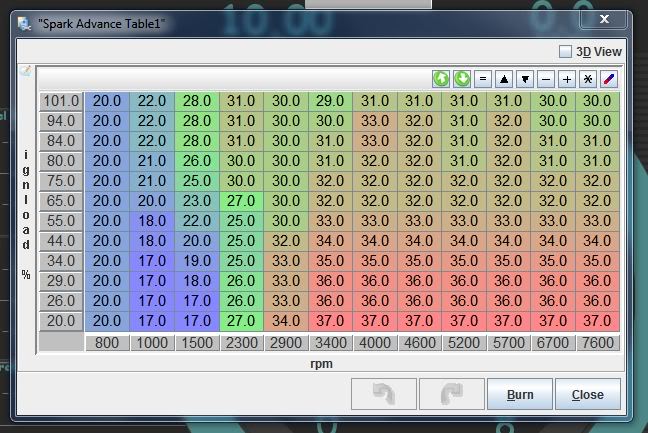Image resolution: width=648 pixels, height=433 pixels.
Task: Click the black up-triangle increment tool
Action: pyautogui.click(x=504, y=79)
